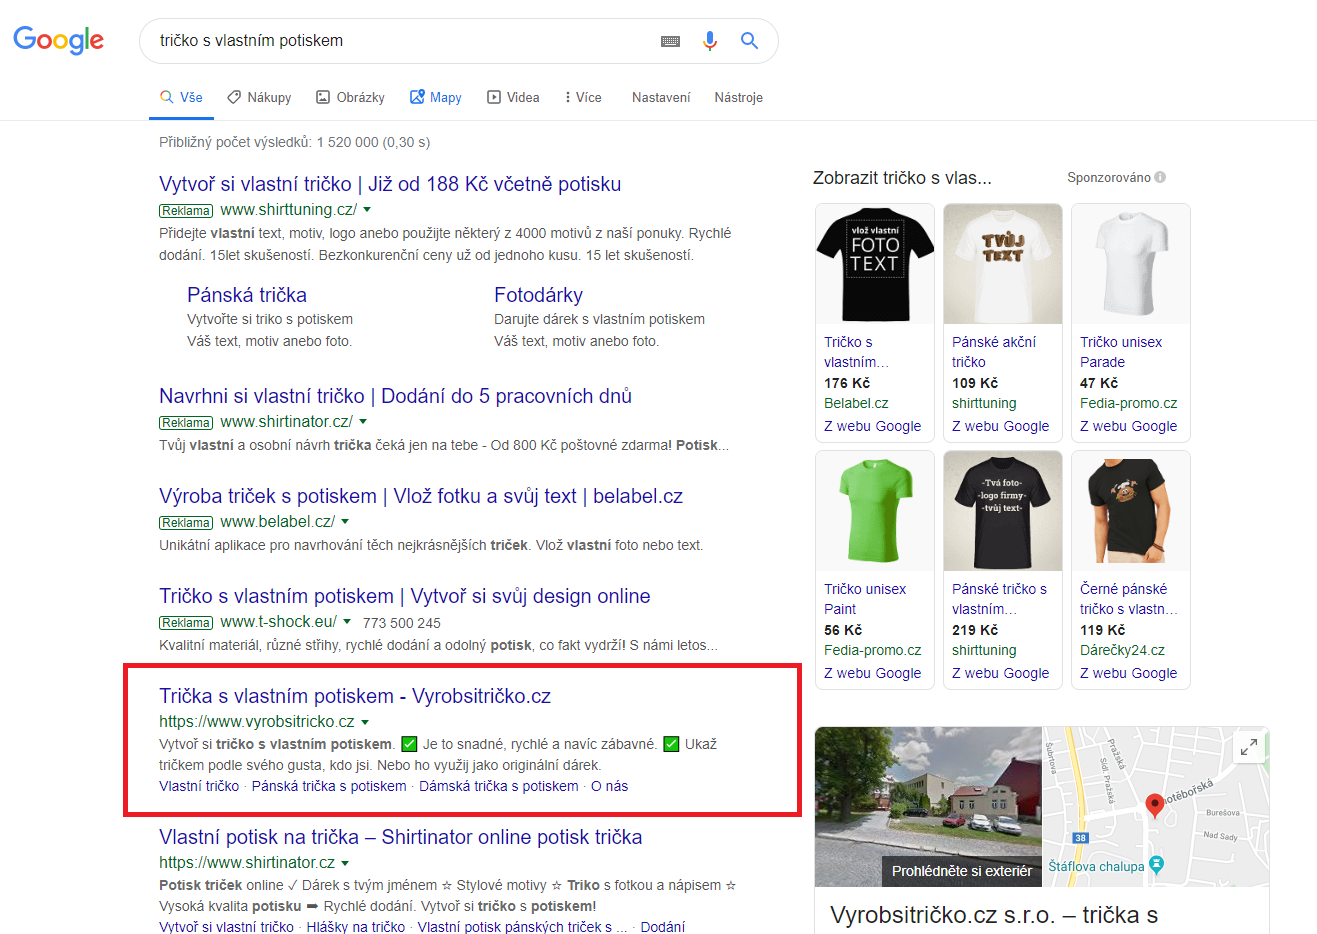
Task: Click the magnifier search button
Action: (x=749, y=41)
